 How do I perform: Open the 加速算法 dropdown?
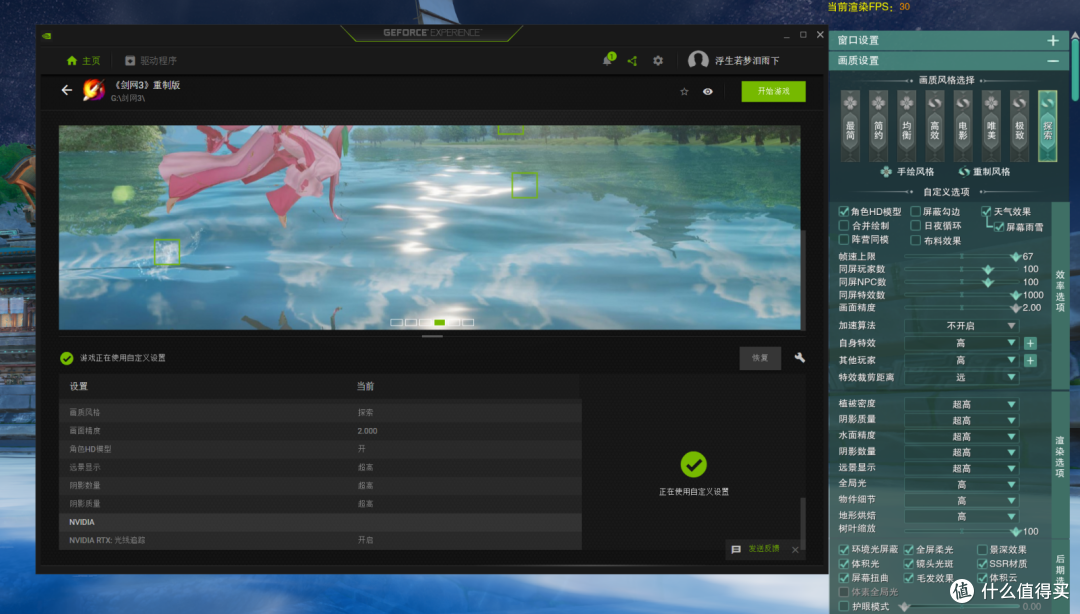[962, 325]
